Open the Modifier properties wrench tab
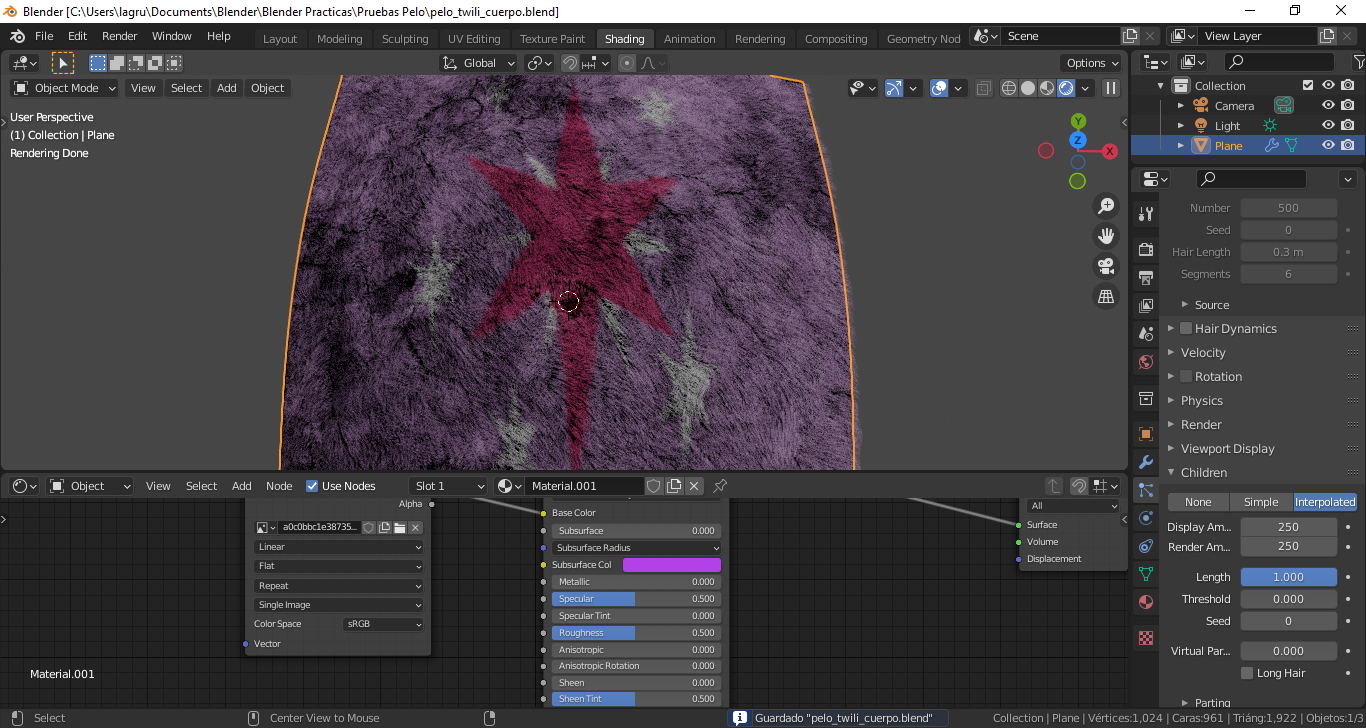This screenshot has height=728, width=1366. pyautogui.click(x=1146, y=462)
